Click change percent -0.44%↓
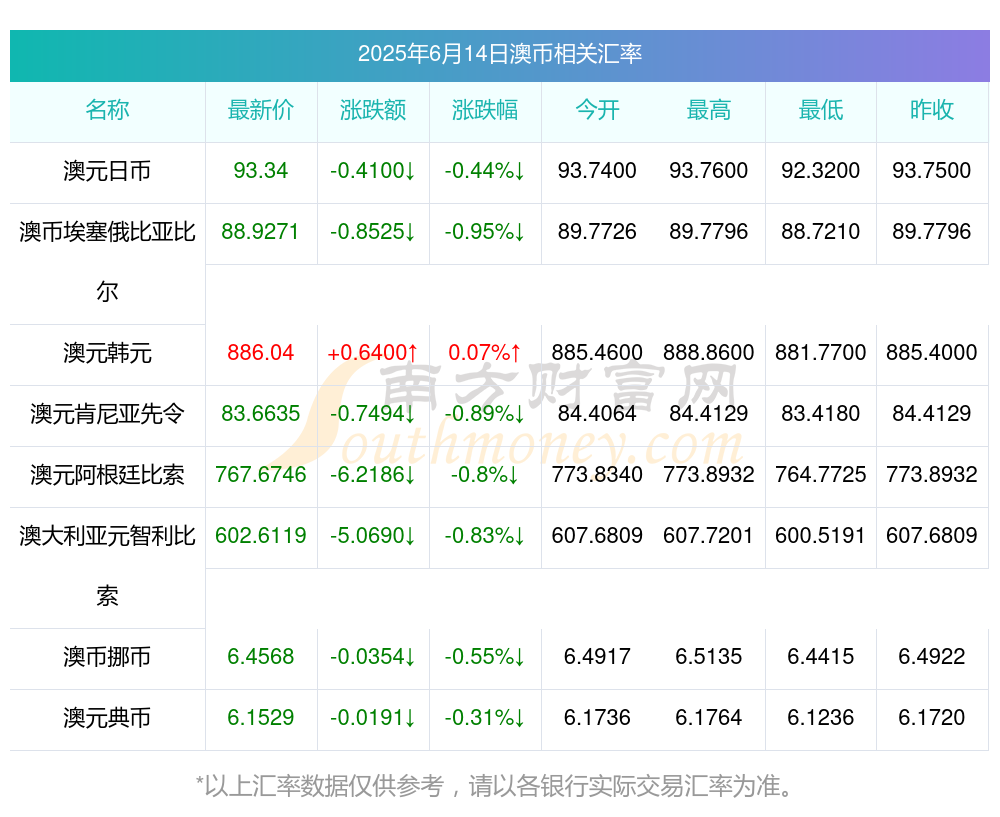The width and height of the screenshot is (1000, 817). (485, 170)
